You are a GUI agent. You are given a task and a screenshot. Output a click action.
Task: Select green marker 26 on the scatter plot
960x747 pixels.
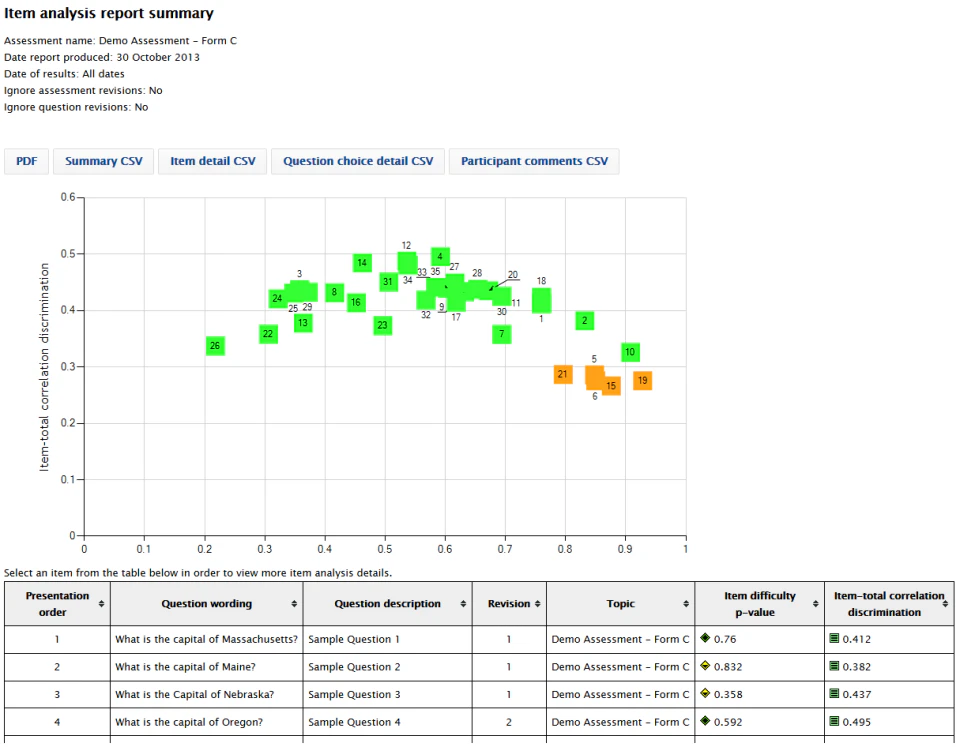[x=215, y=345]
